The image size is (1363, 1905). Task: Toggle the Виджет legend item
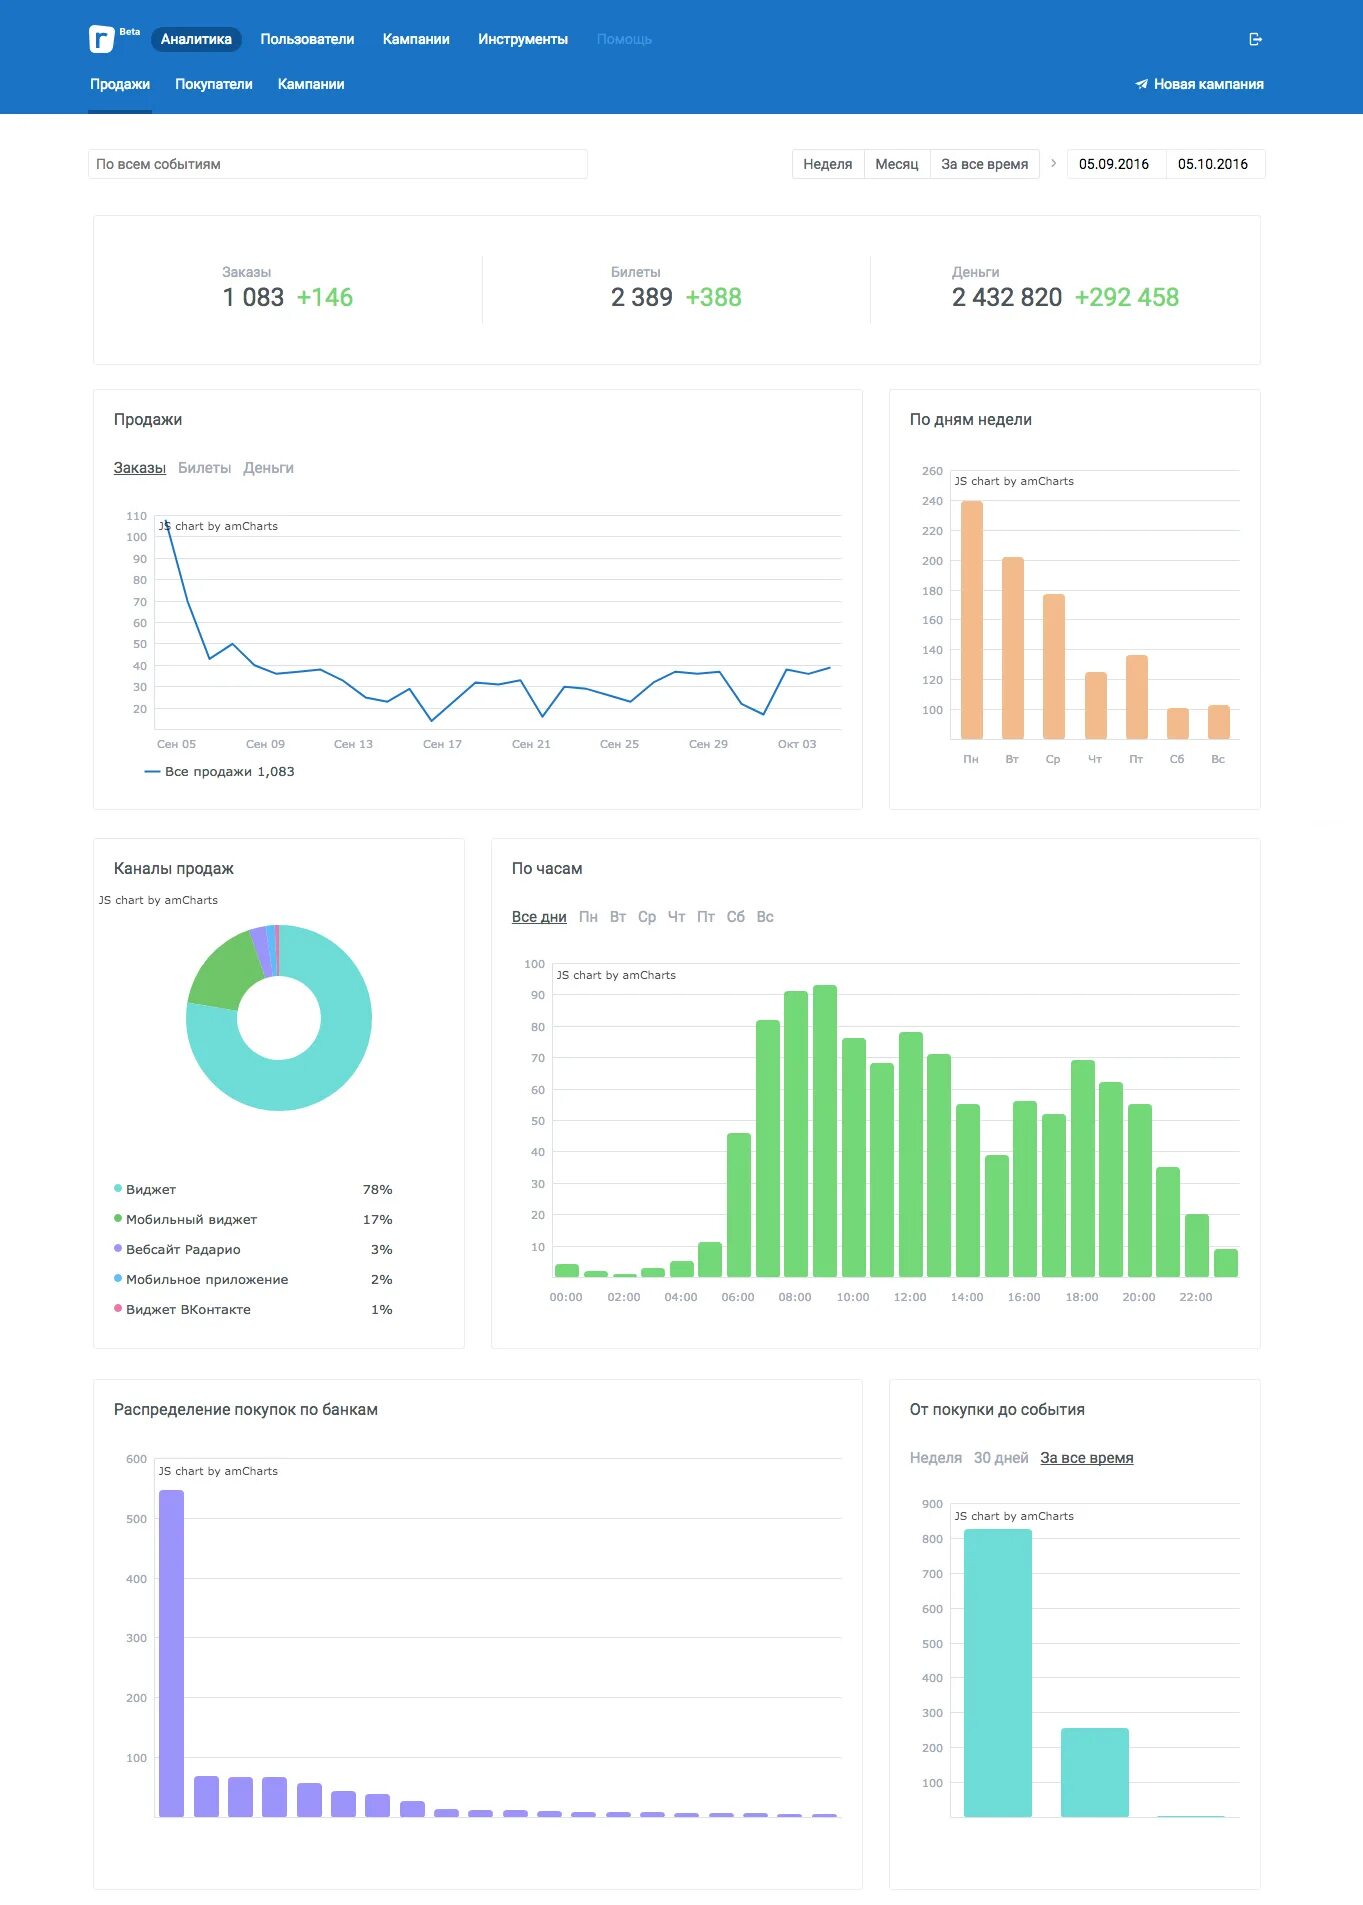[145, 1189]
